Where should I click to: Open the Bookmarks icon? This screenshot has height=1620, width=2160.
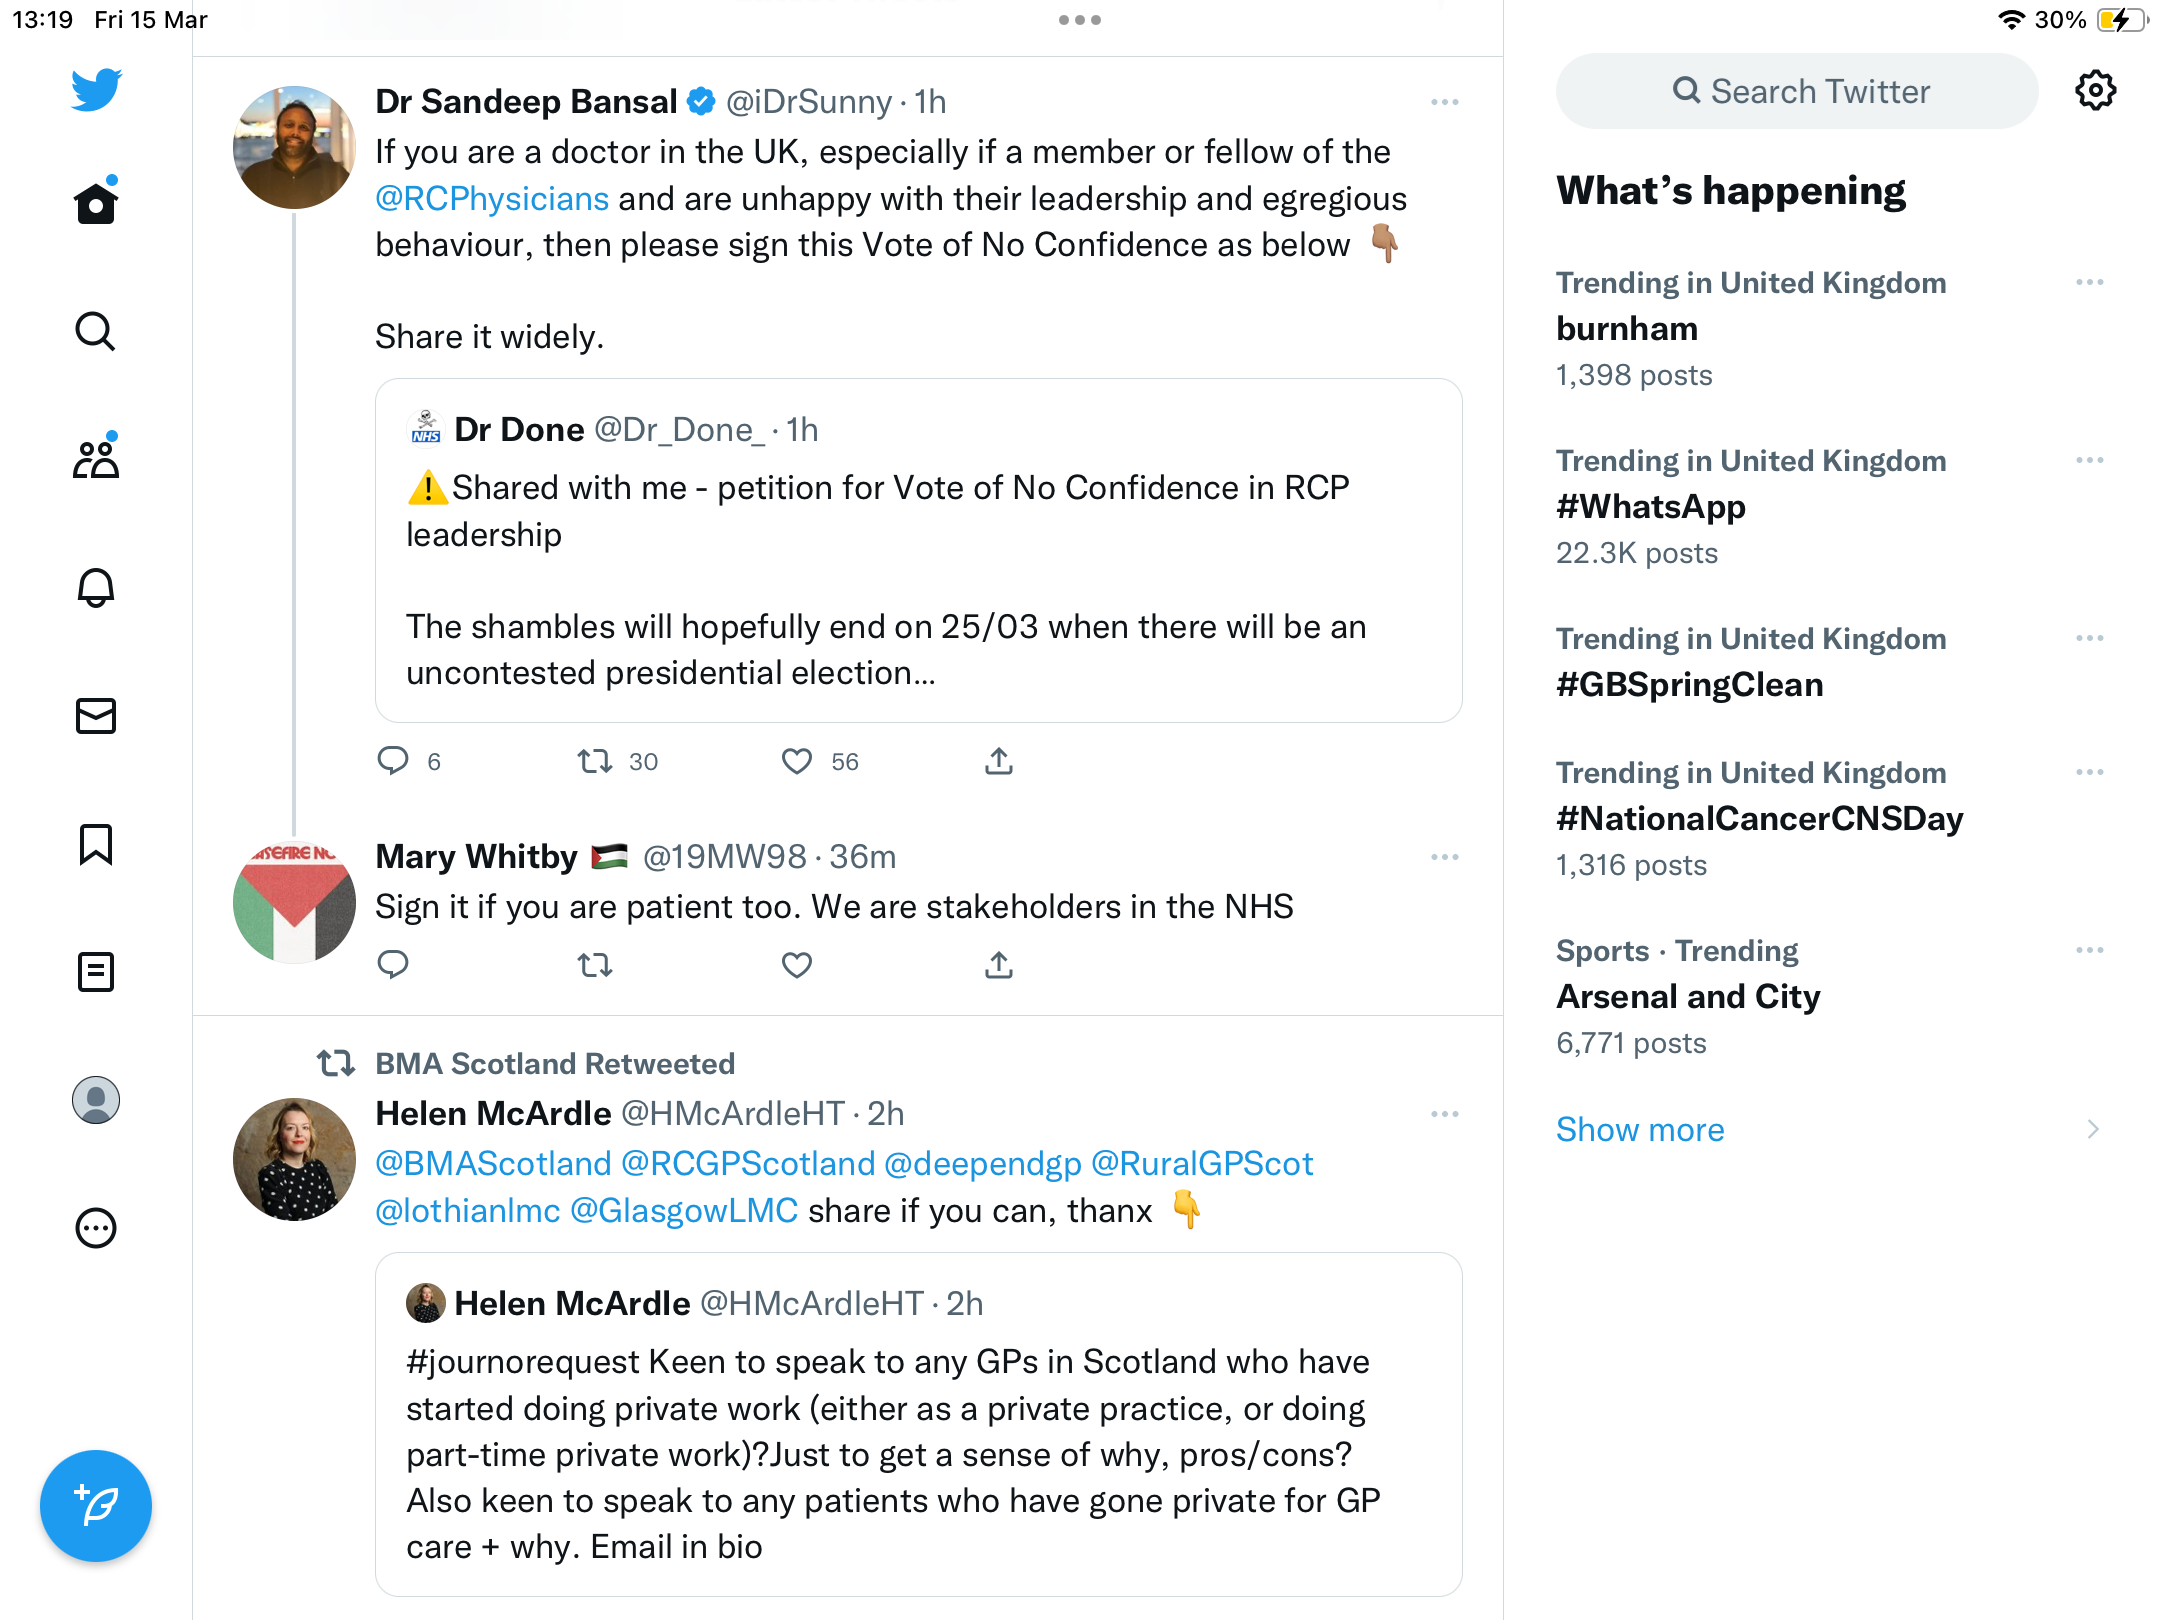point(96,844)
